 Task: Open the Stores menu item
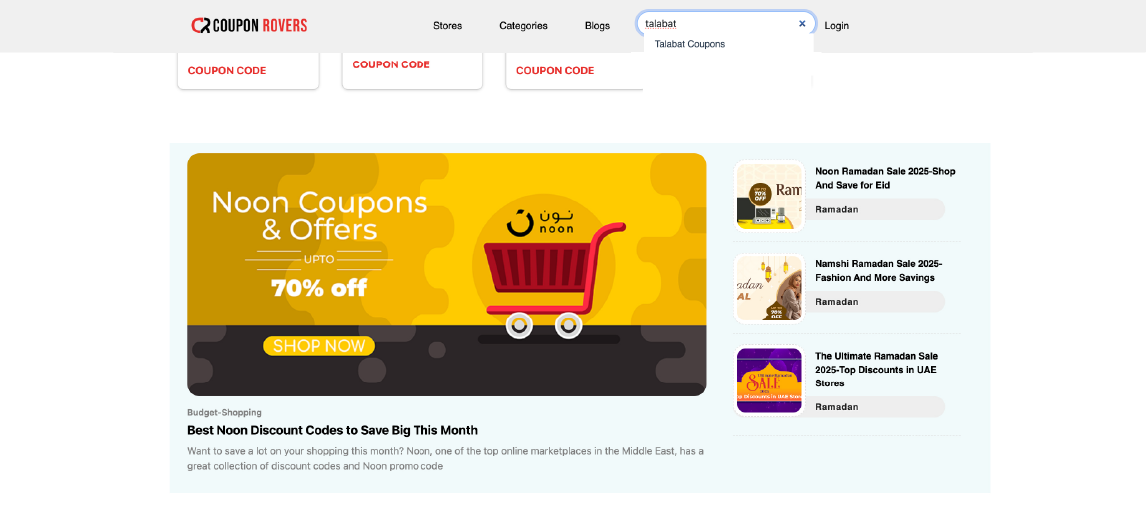(447, 26)
